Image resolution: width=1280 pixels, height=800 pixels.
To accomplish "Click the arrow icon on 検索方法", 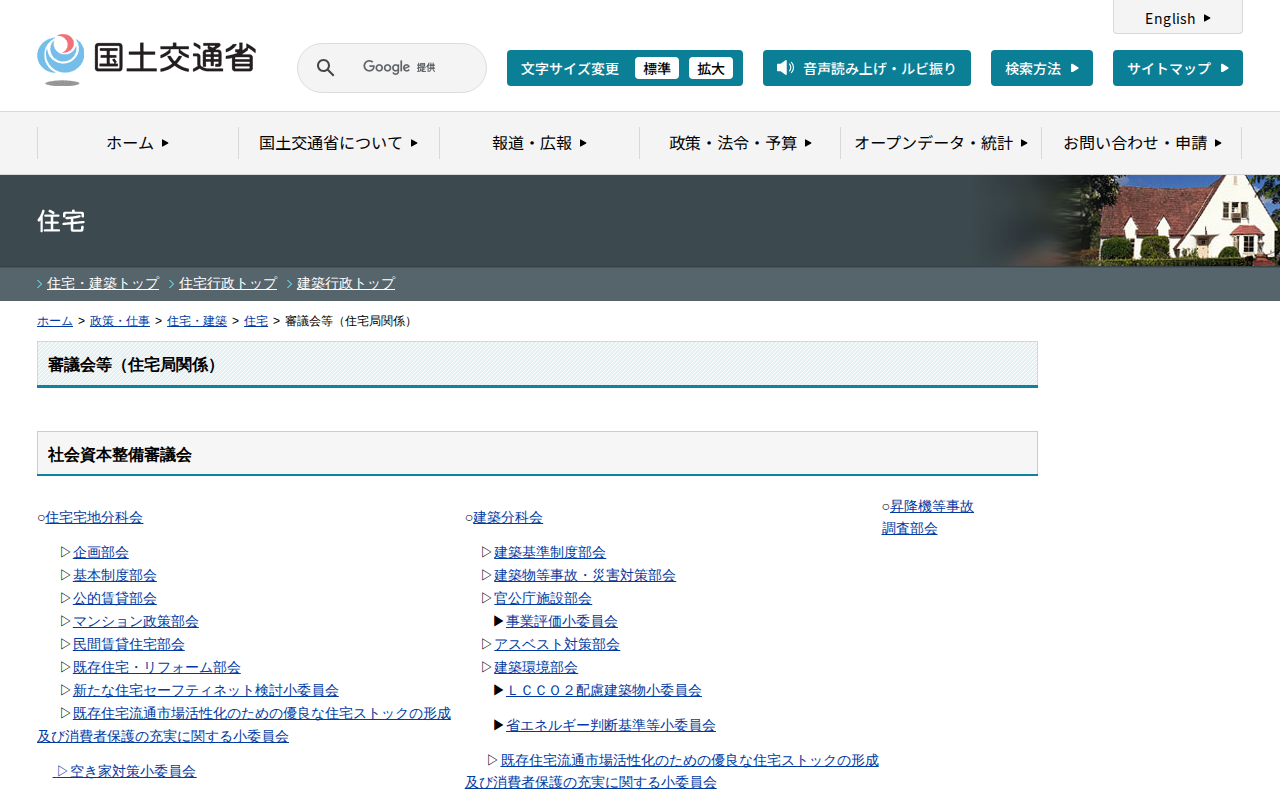I will coord(1075,68).
